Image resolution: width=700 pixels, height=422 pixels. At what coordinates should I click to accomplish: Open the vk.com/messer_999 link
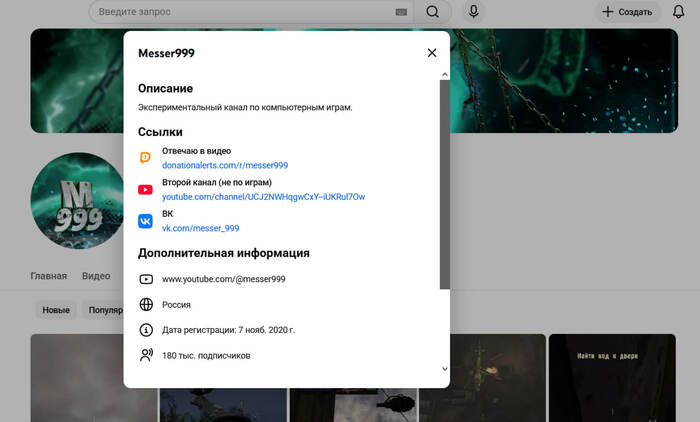[x=200, y=228]
